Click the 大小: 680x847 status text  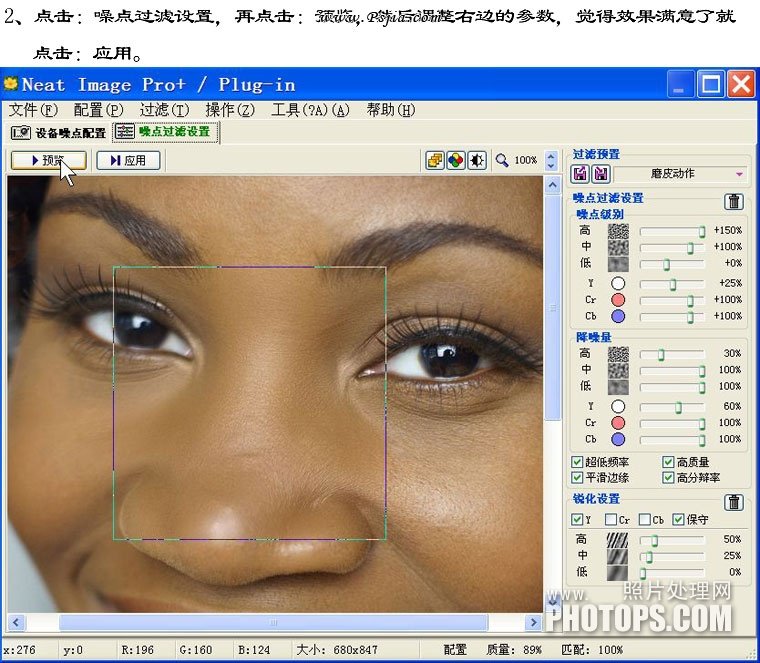click(337, 649)
